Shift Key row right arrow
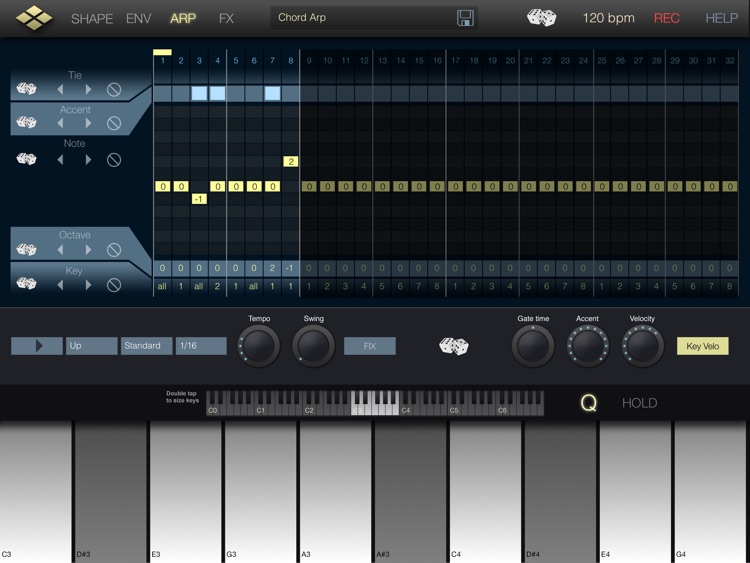Image resolution: width=750 pixels, height=563 pixels. 88,285
